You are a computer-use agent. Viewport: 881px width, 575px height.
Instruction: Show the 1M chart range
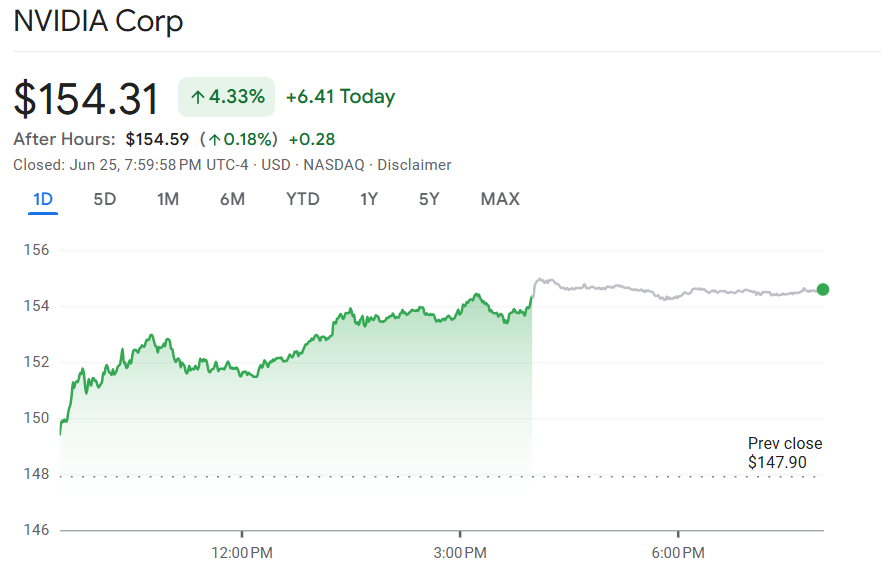tap(168, 199)
